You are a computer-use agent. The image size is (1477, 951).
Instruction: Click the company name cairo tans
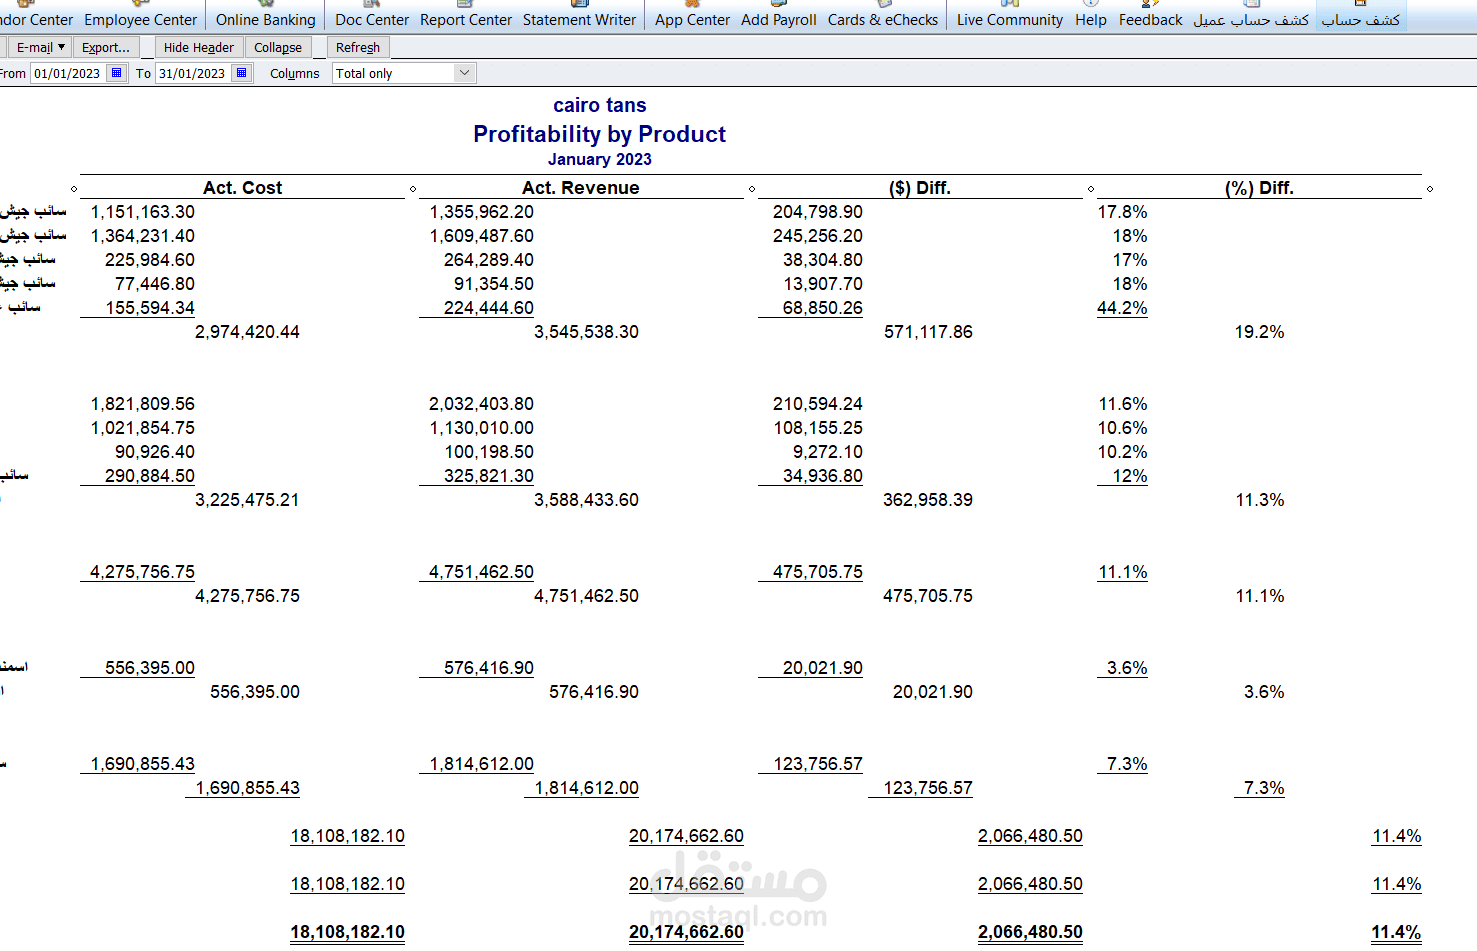point(600,105)
